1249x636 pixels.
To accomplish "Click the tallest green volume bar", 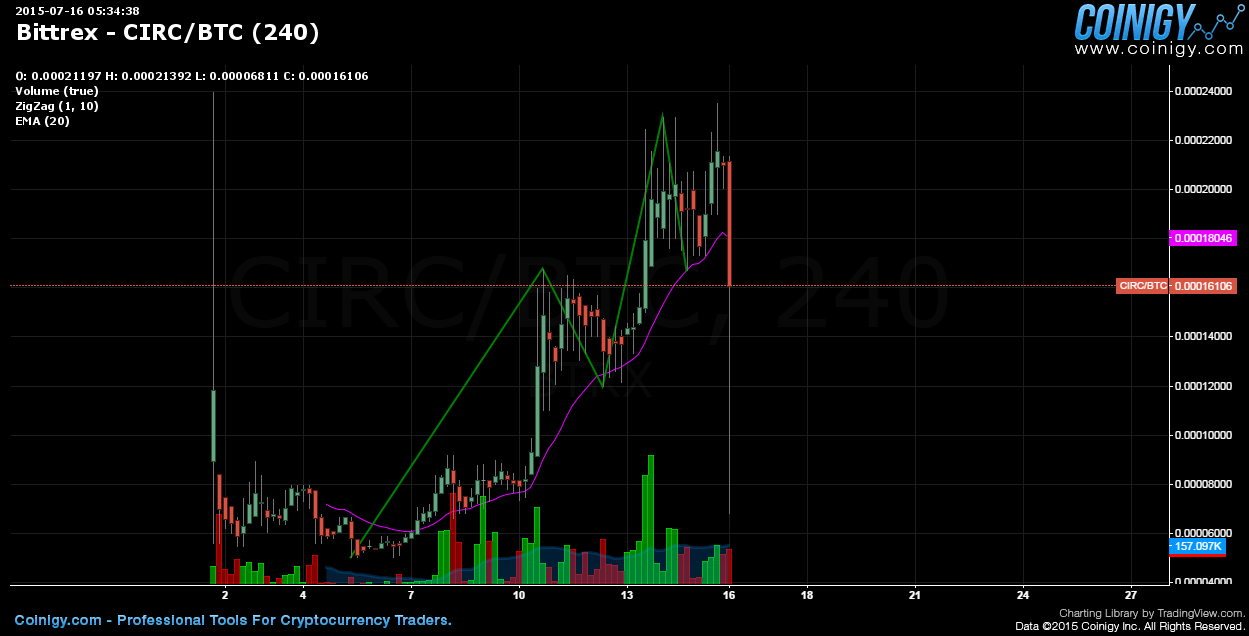I will tap(651, 519).
